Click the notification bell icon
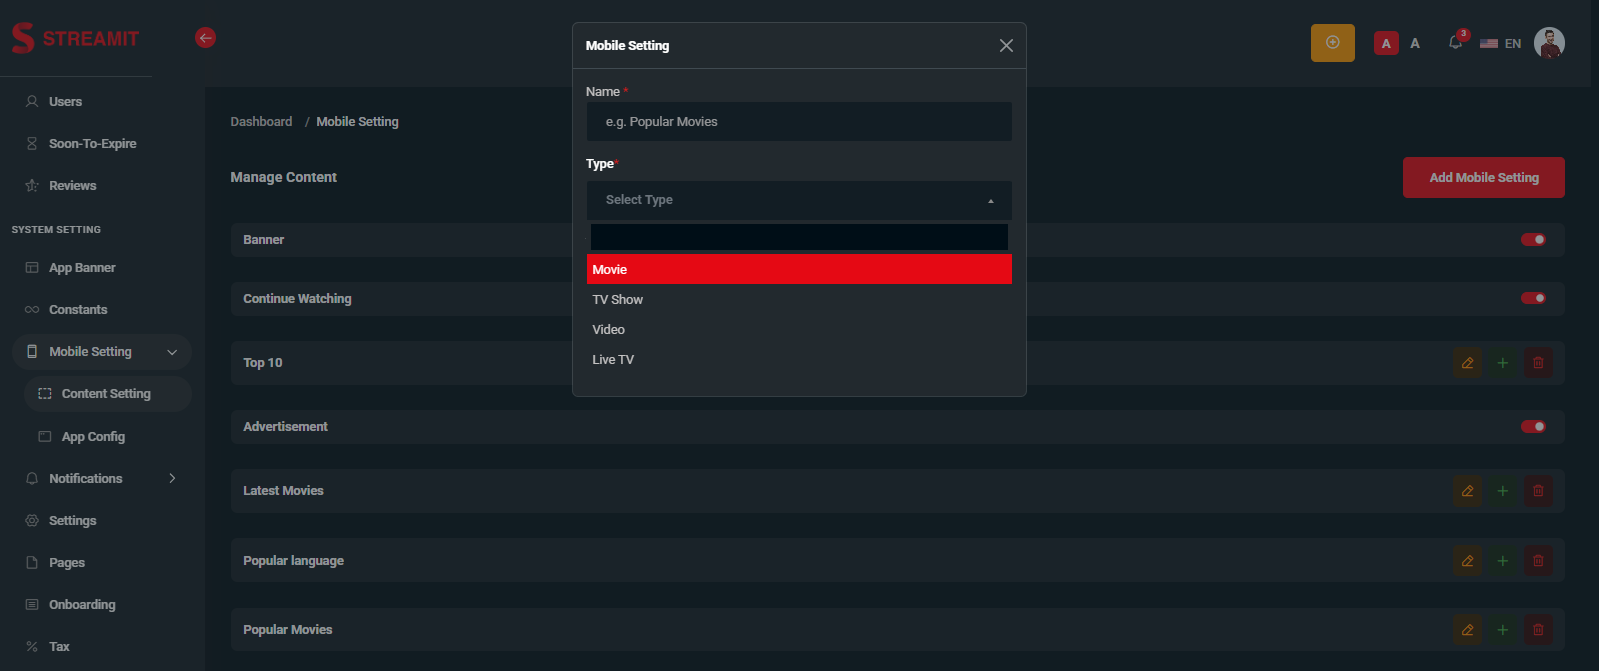This screenshot has width=1599, height=671. tap(1455, 43)
